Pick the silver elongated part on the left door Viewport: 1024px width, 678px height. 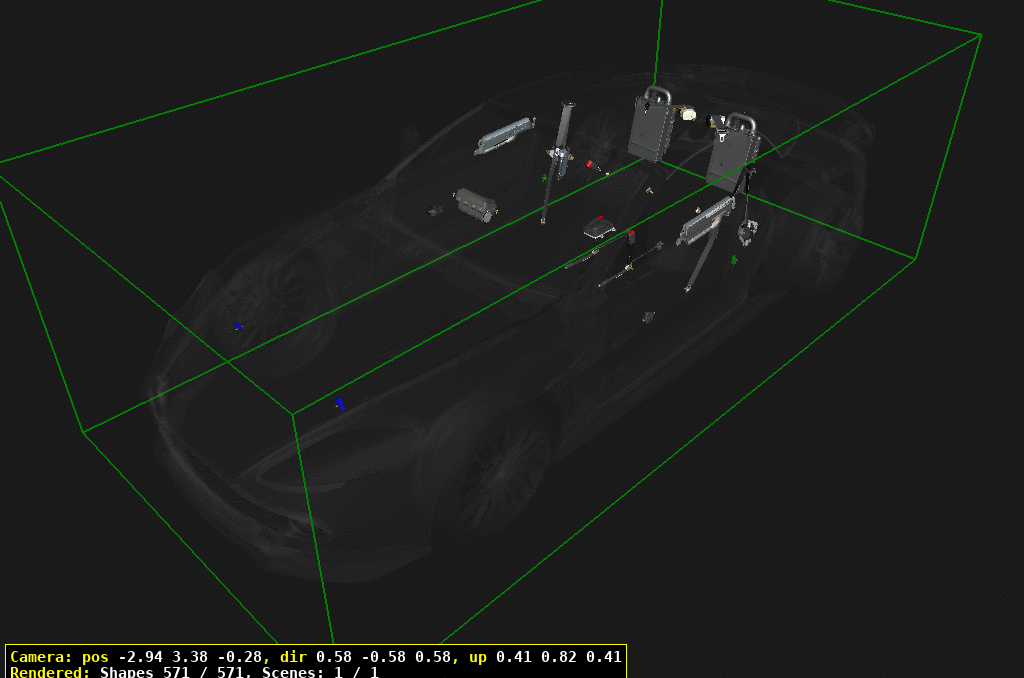point(505,136)
